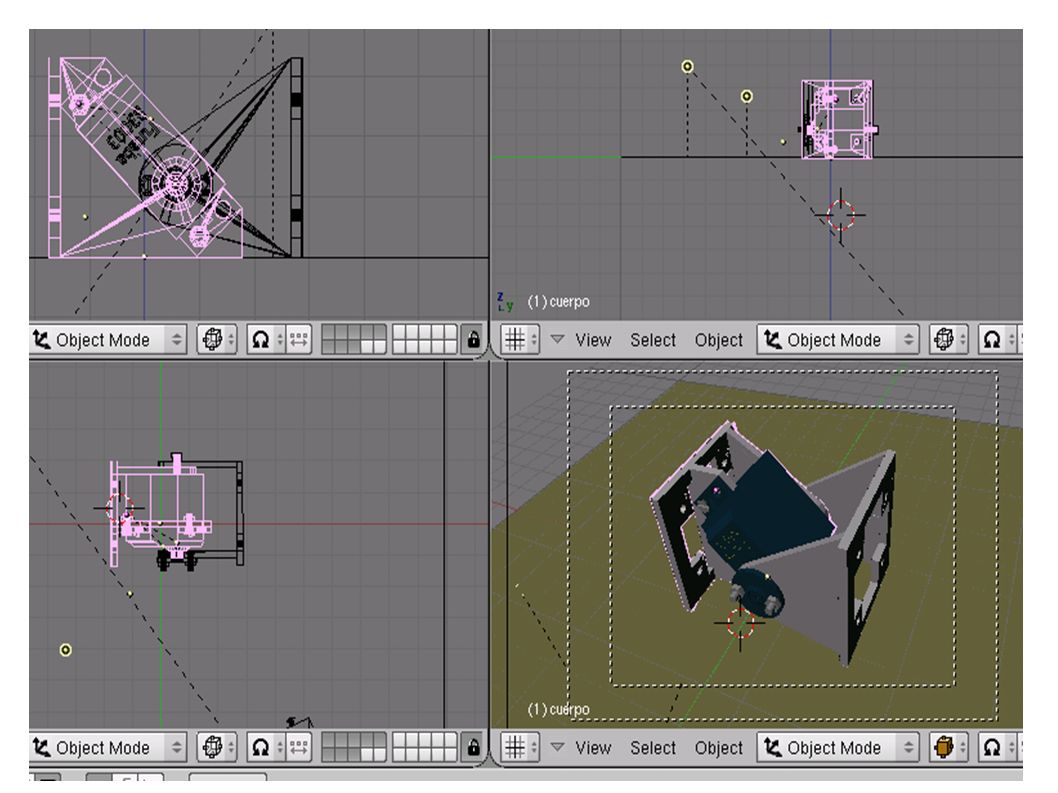
Task: Open the wireframe draw type menu in upper-left viewport
Action: click(x=216, y=339)
